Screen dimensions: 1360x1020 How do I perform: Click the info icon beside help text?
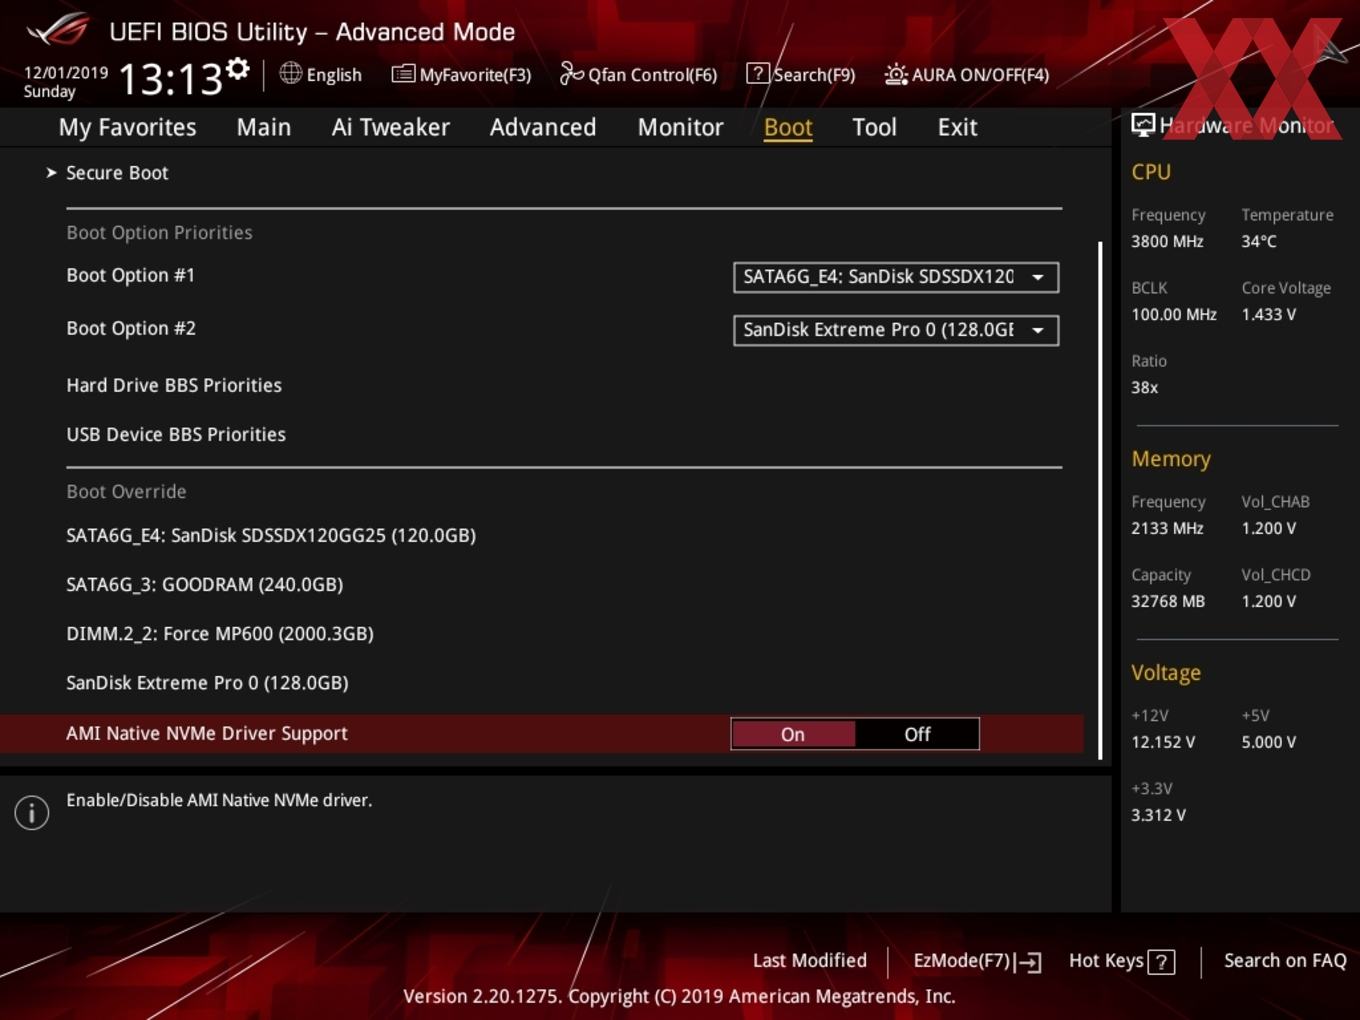[x=32, y=813]
